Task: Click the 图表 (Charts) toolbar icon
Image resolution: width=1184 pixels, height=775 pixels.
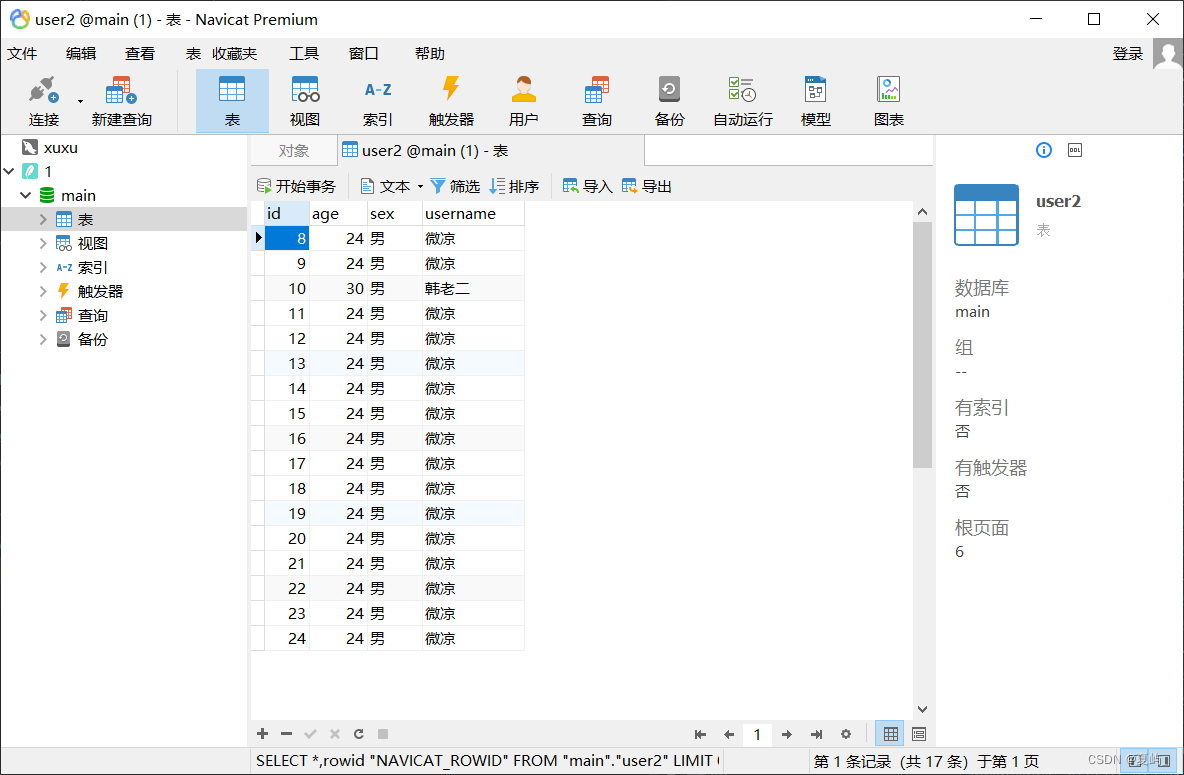Action: tap(888, 99)
